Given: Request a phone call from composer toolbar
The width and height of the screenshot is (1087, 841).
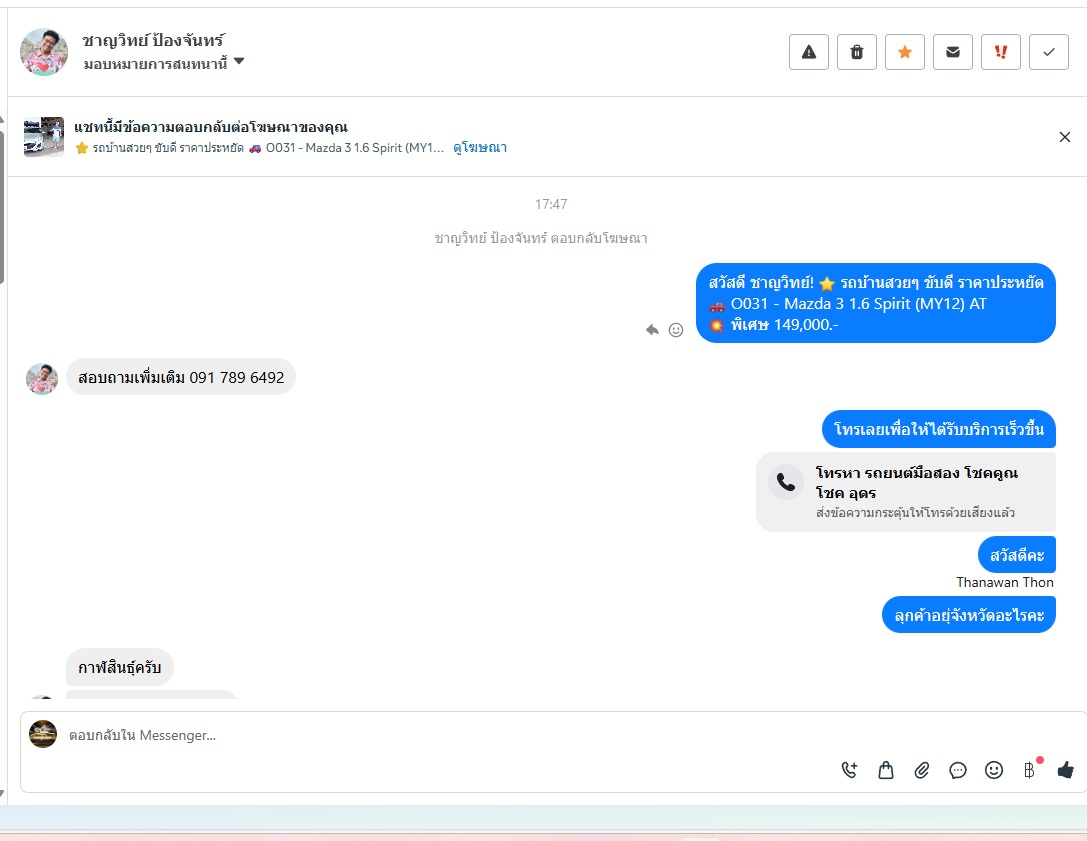Looking at the screenshot, I should [849, 770].
